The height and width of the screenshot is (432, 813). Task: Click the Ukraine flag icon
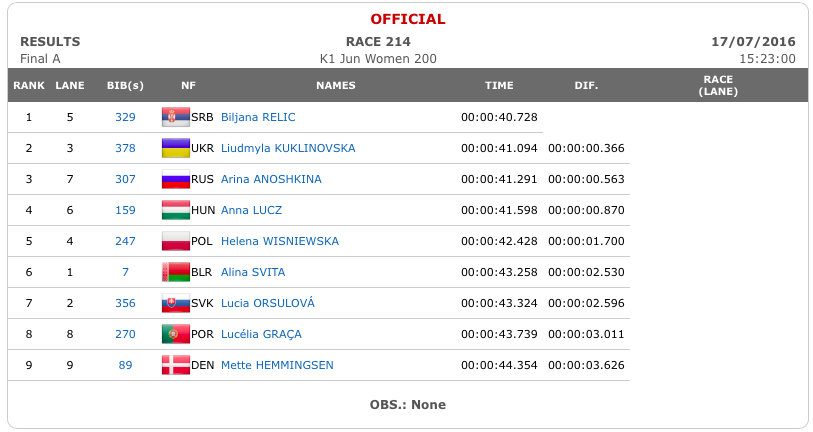(176, 148)
